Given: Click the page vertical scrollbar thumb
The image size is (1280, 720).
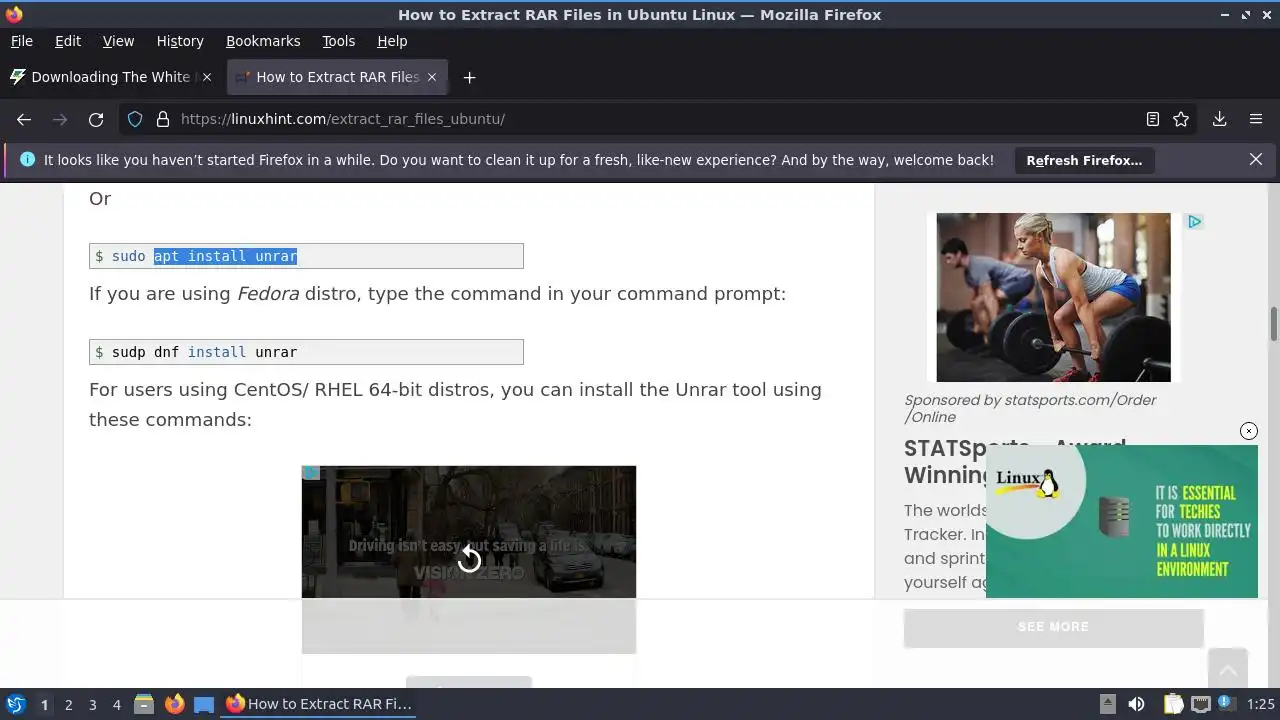Looking at the screenshot, I should 1274,325.
